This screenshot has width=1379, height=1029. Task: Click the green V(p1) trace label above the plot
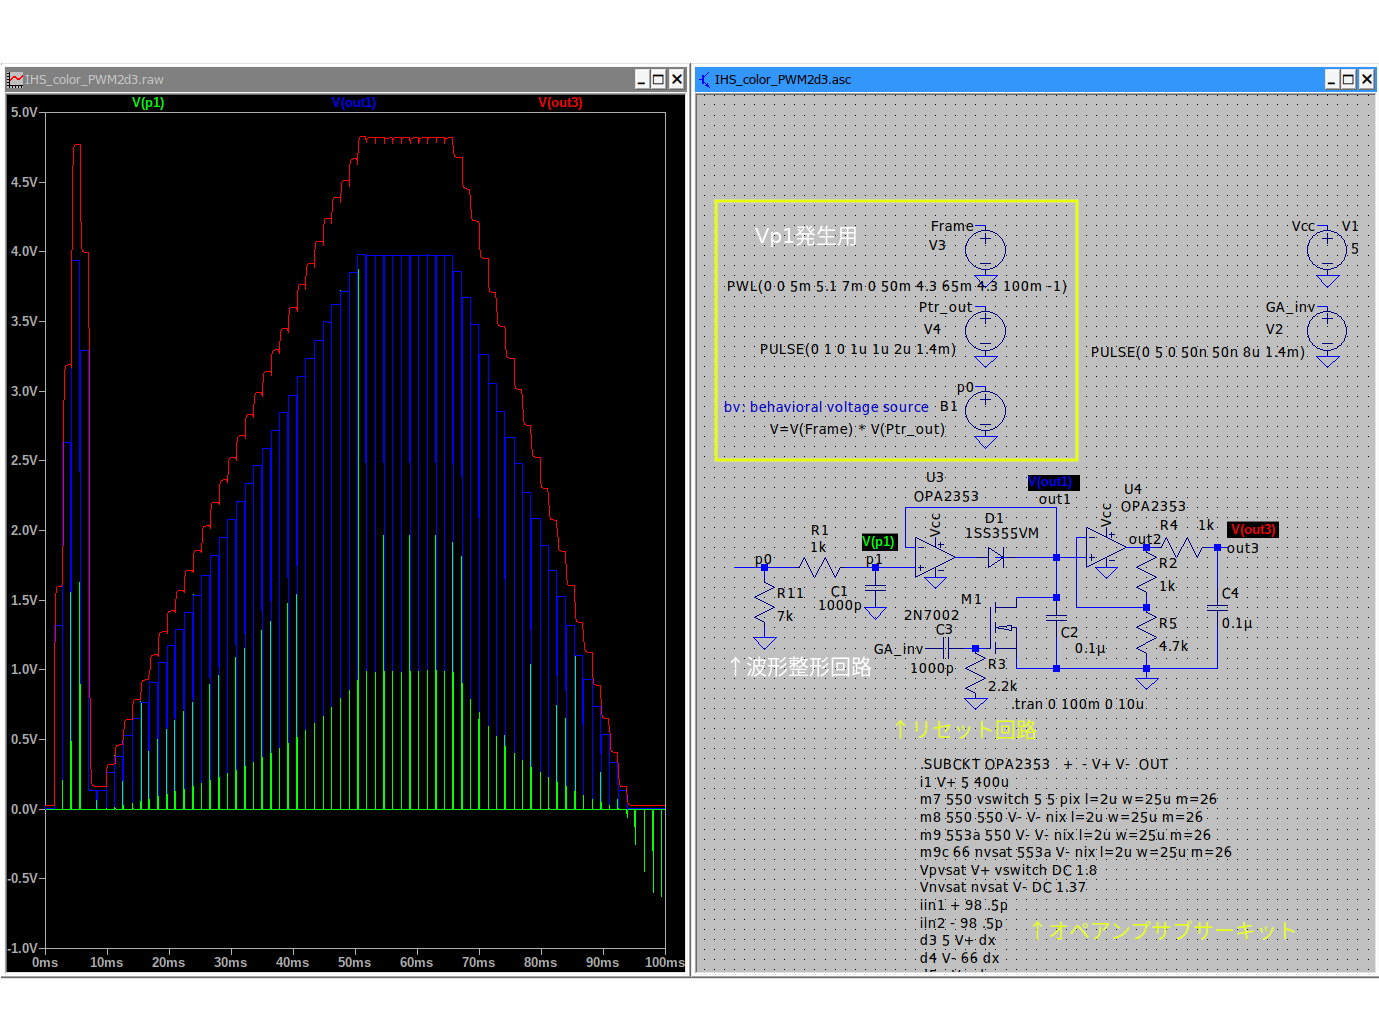pos(148,103)
